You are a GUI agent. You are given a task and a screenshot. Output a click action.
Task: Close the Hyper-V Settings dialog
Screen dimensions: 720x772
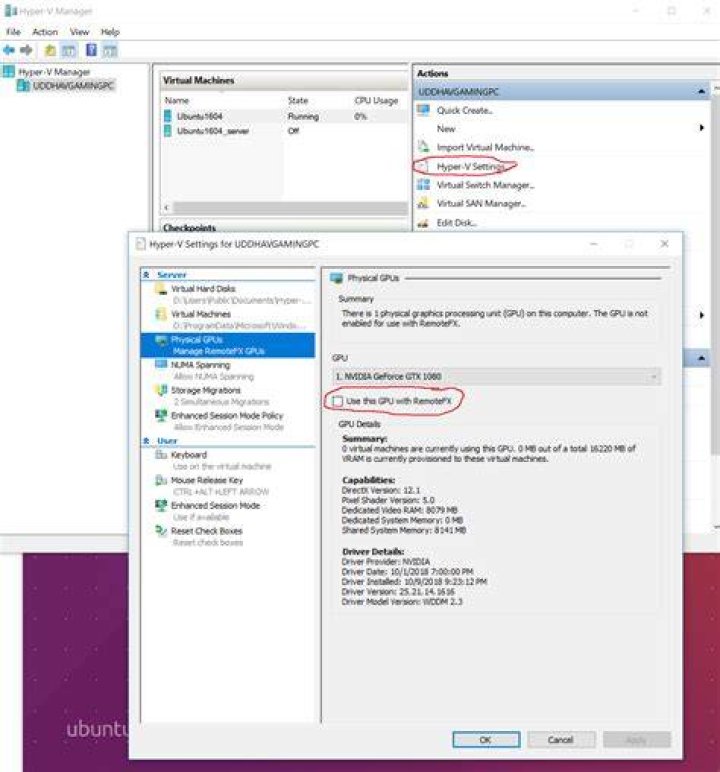(x=664, y=244)
